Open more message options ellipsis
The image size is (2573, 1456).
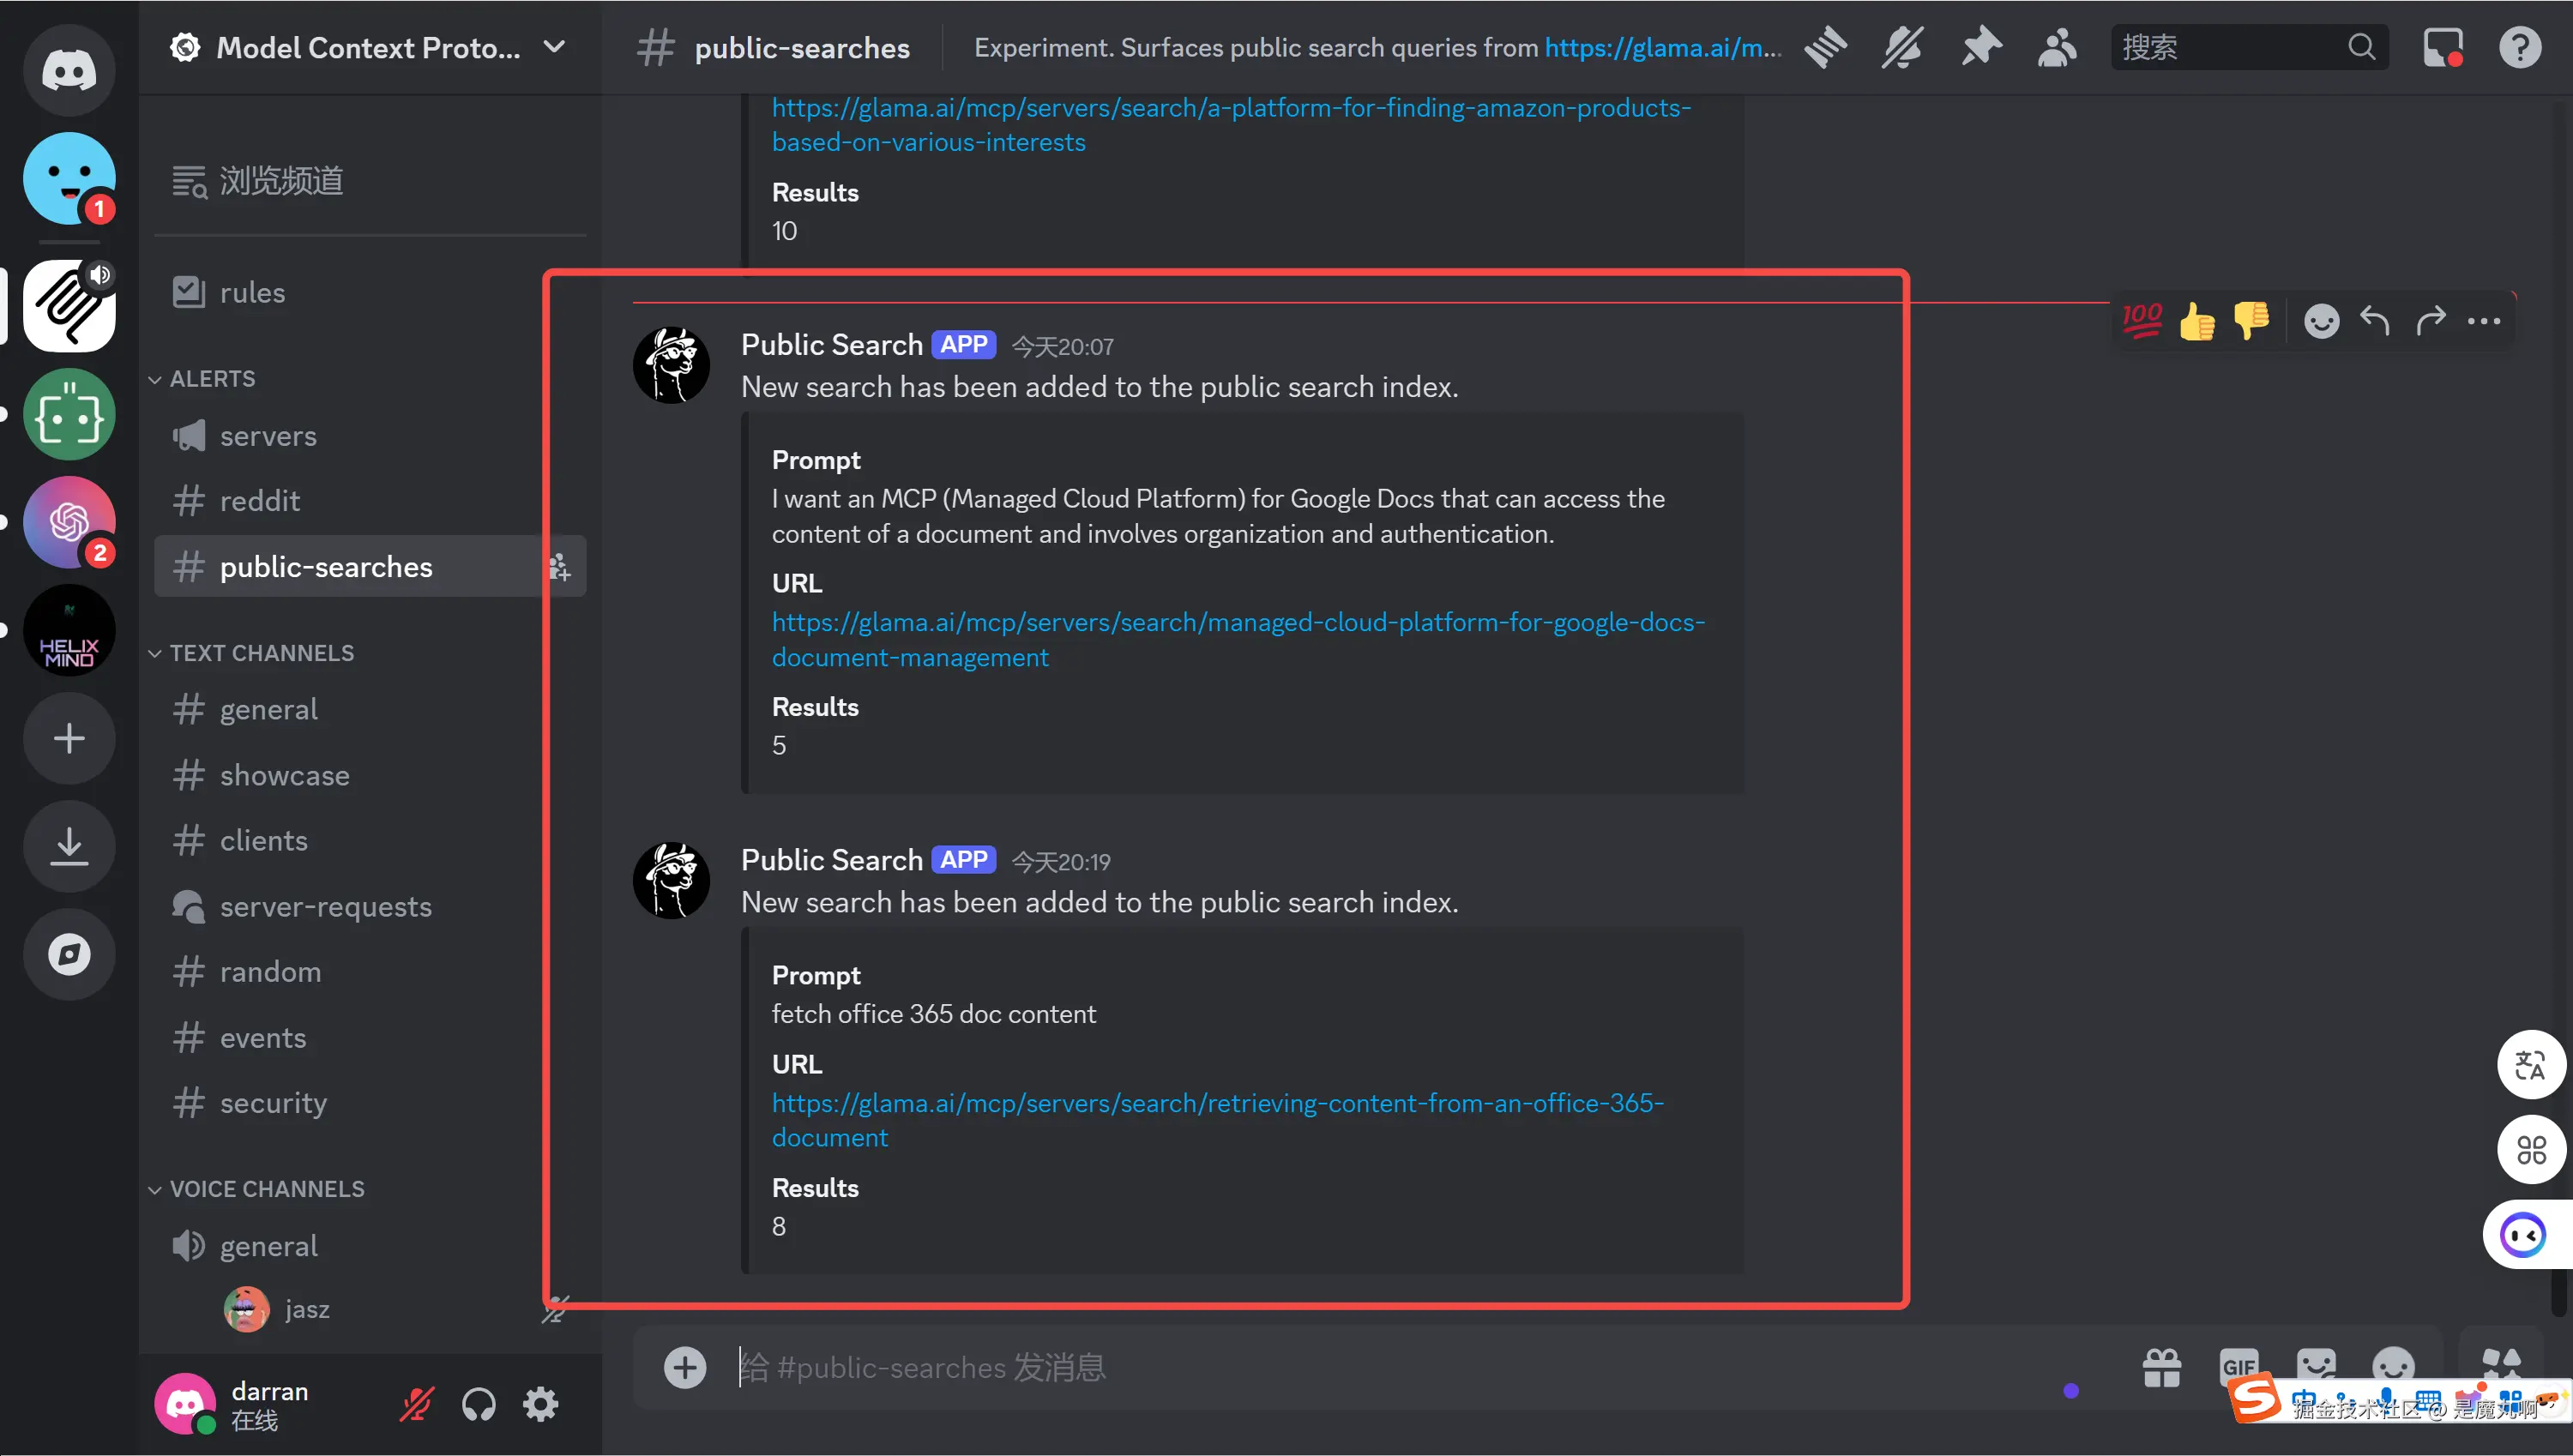[2484, 321]
